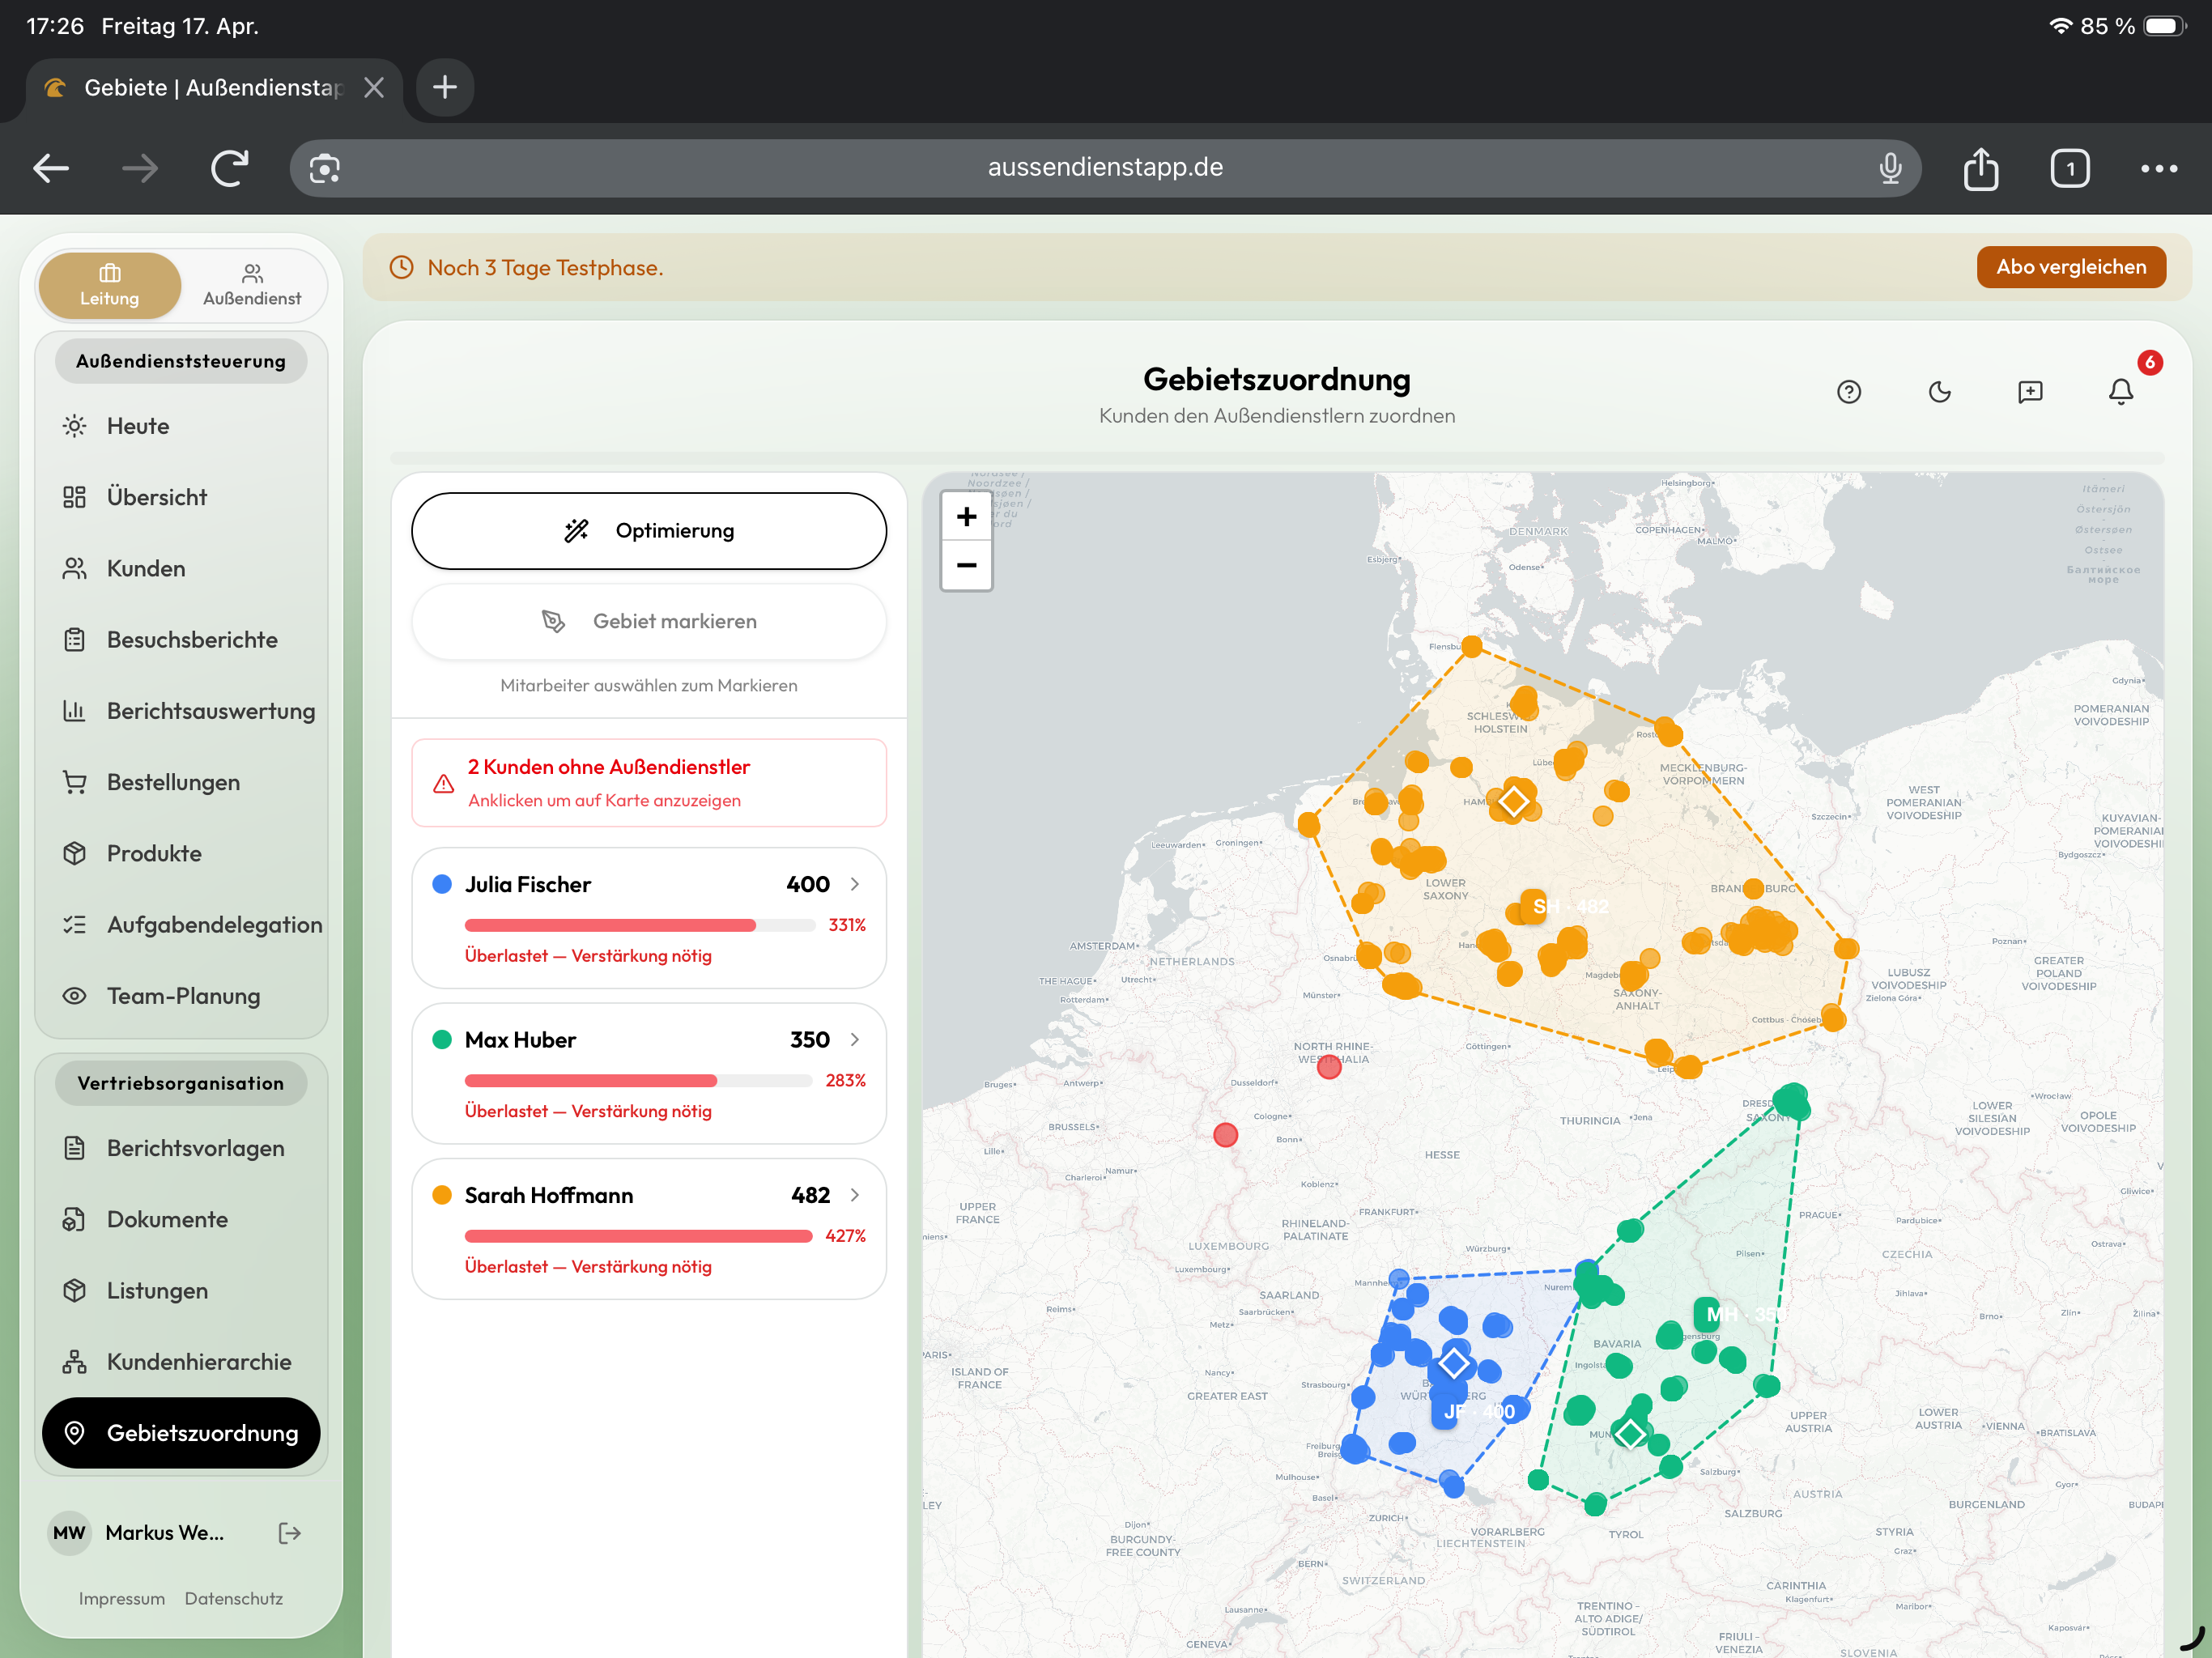Click the blue color dot for Julia Fischer
The image size is (2212, 1658).
[442, 884]
